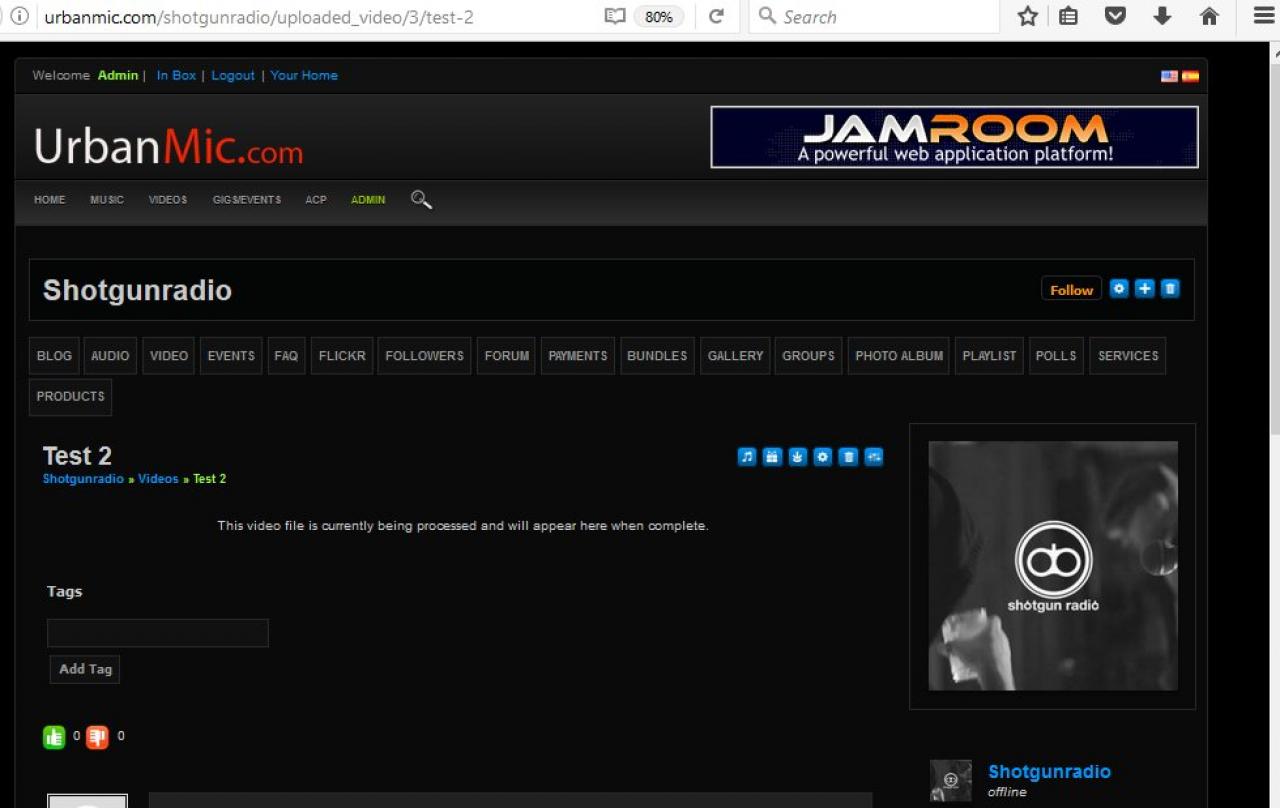Viewport: 1280px width, 808px height.
Task: Open ADMIN in the site menu
Action: coord(368,200)
